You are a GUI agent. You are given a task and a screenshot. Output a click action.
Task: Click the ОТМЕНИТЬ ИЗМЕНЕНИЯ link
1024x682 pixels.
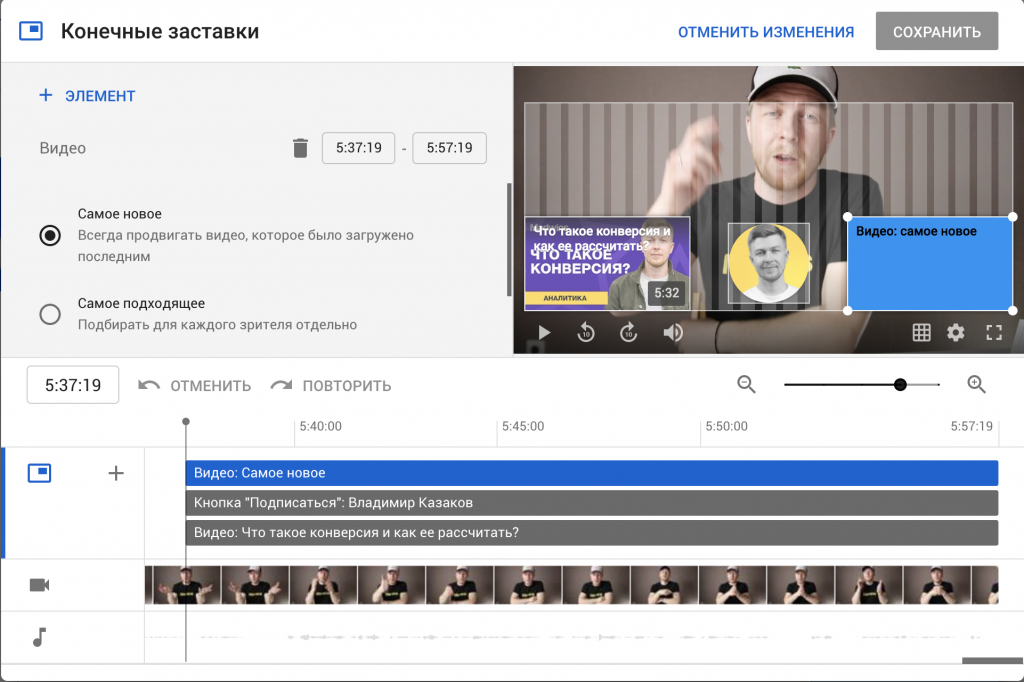[766, 31]
